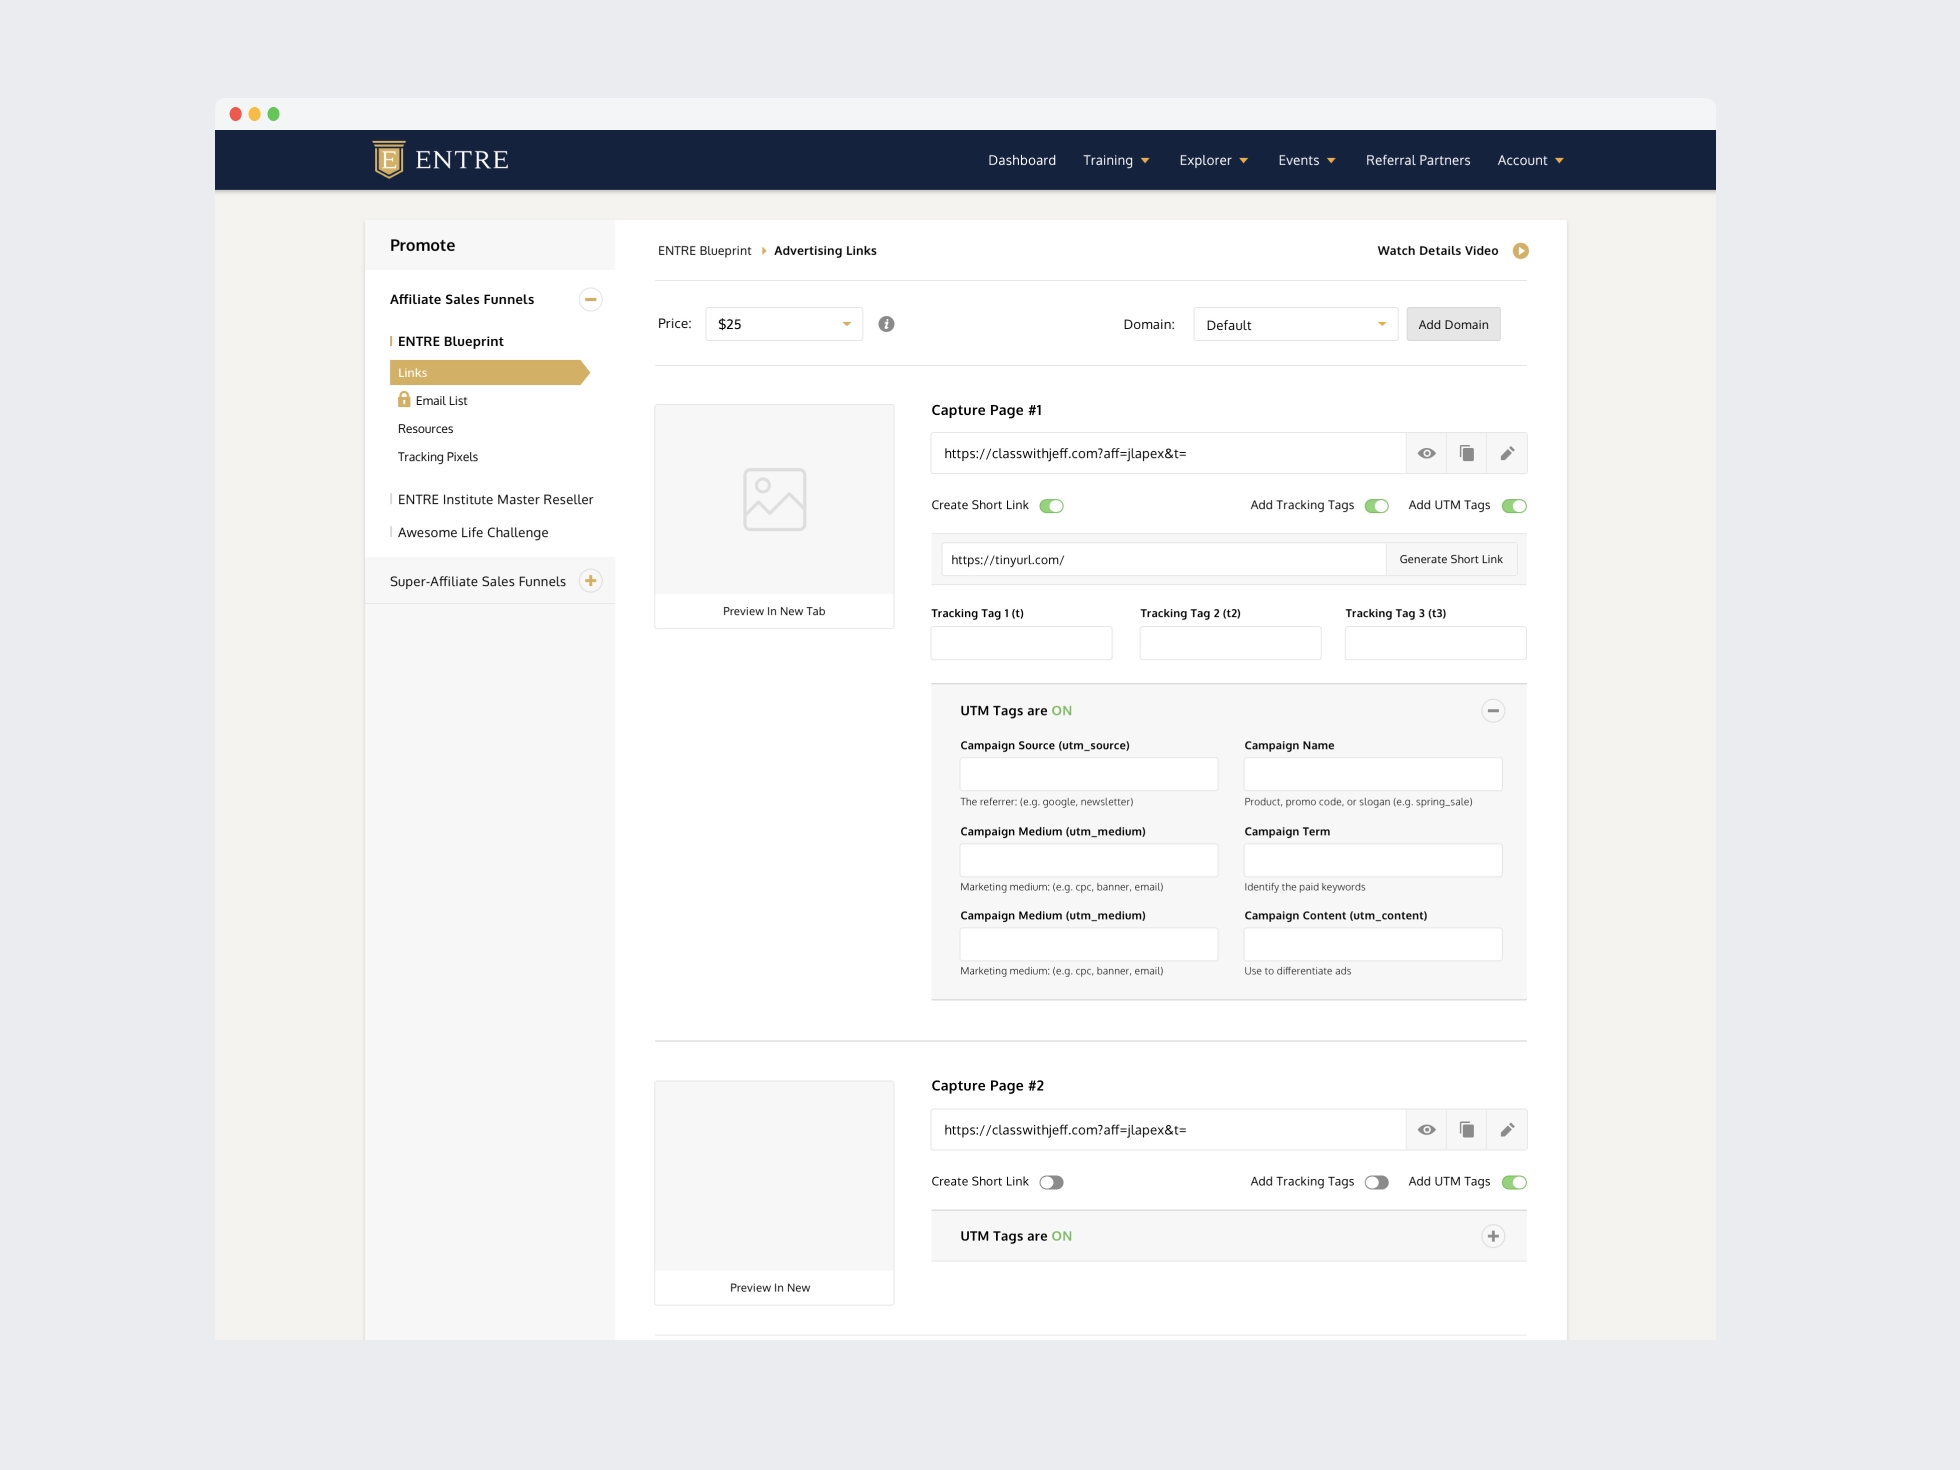Open the Events menu
Image resolution: width=1960 pixels, height=1470 pixels.
(1306, 160)
